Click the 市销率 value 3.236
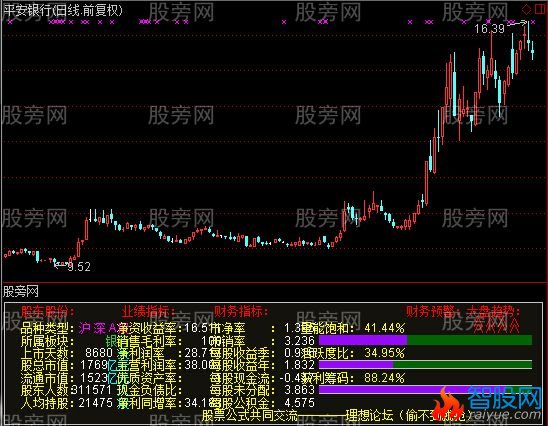 click(299, 341)
